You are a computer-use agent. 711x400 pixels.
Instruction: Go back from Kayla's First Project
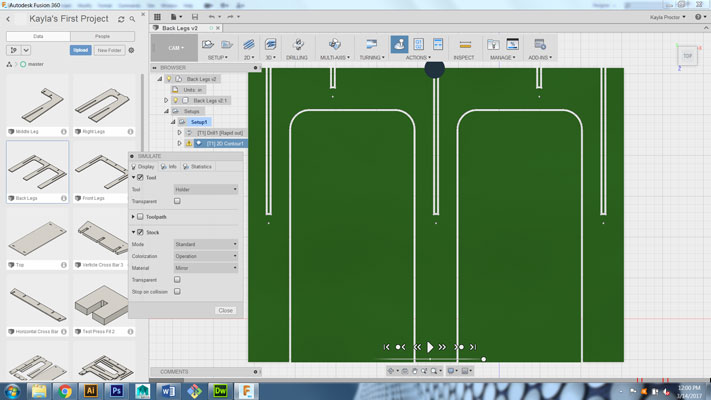click(x=8, y=19)
